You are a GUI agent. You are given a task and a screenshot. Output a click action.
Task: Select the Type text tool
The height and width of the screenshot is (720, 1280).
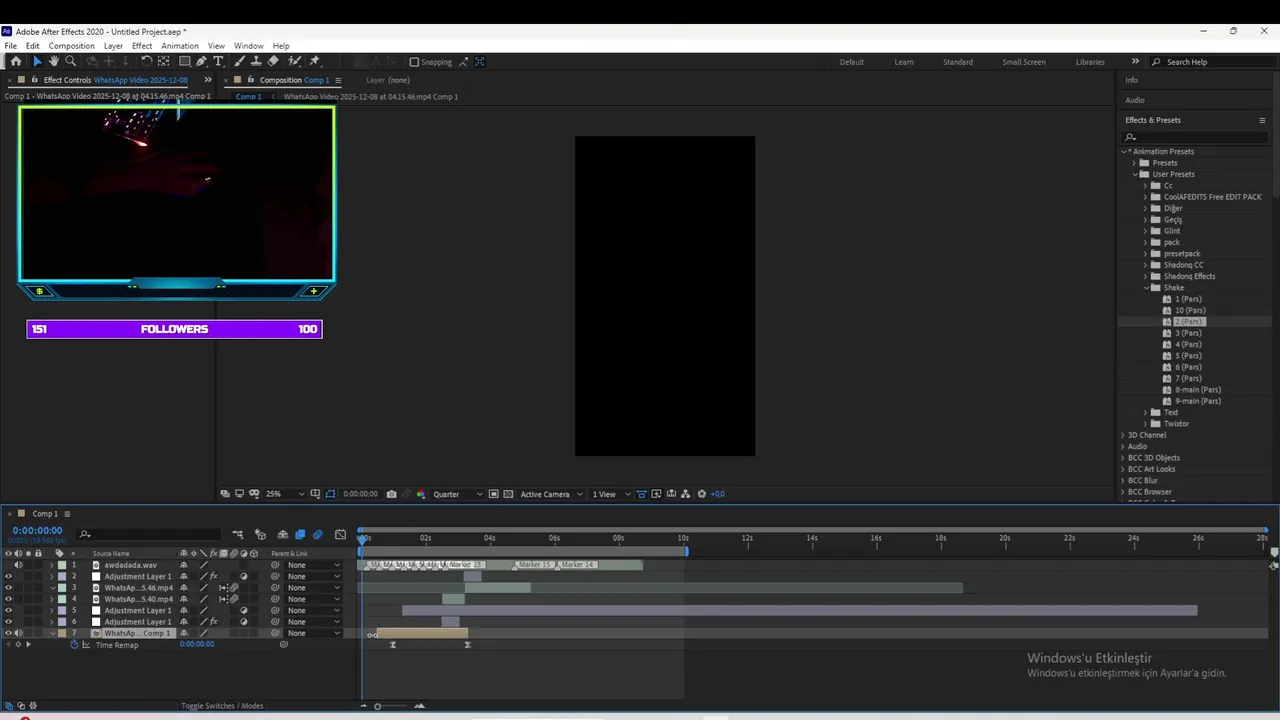click(x=218, y=62)
